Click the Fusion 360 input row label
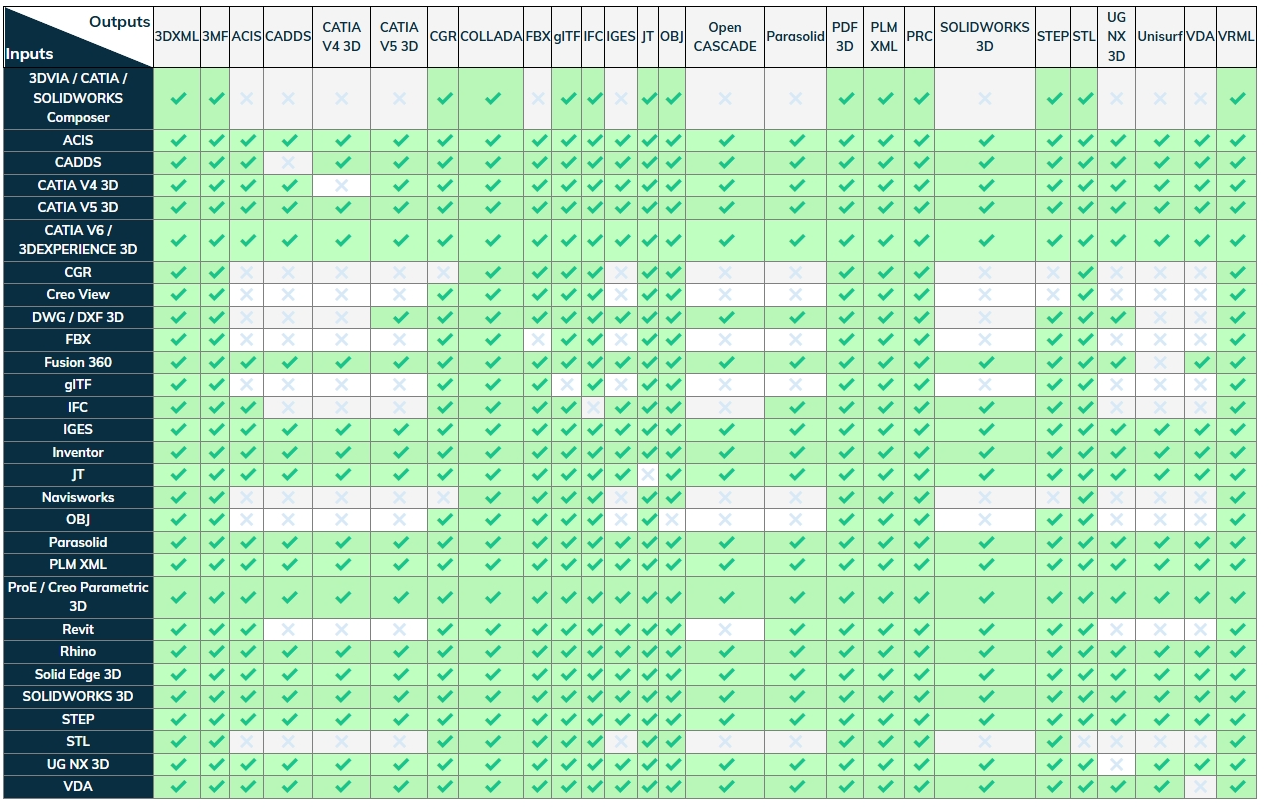 click(78, 362)
